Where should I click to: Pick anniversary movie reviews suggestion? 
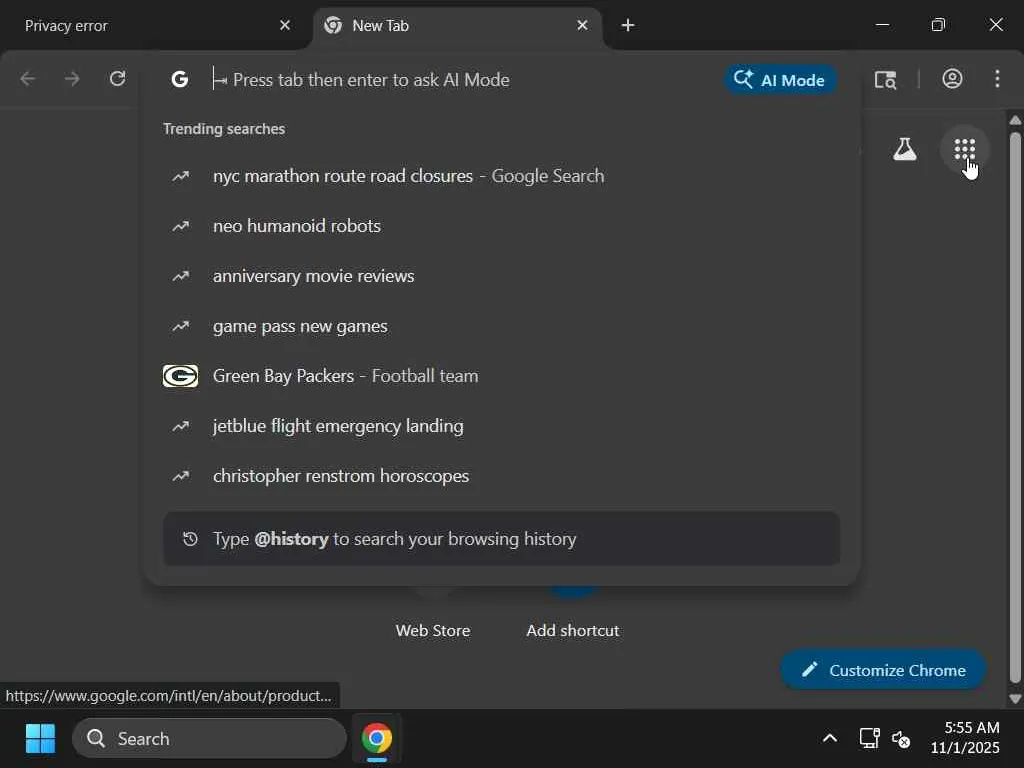coord(502,276)
